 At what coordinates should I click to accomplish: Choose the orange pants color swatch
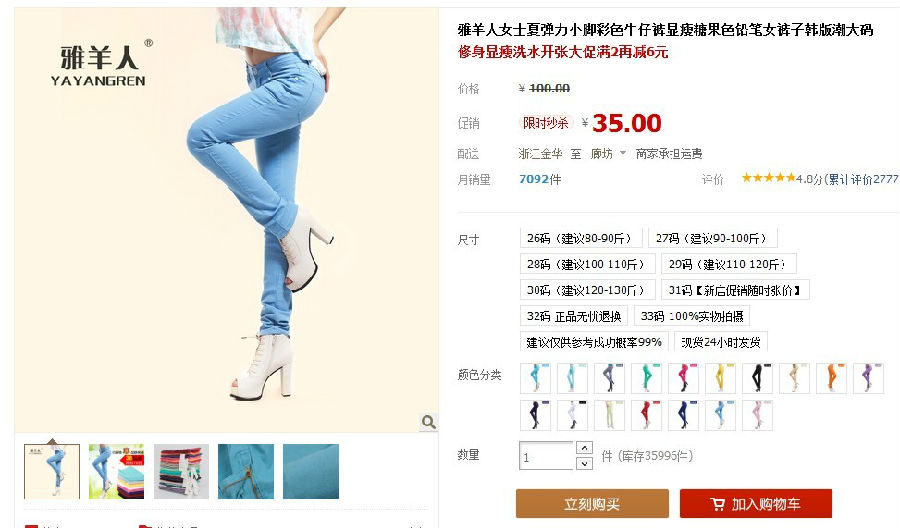coord(831,378)
